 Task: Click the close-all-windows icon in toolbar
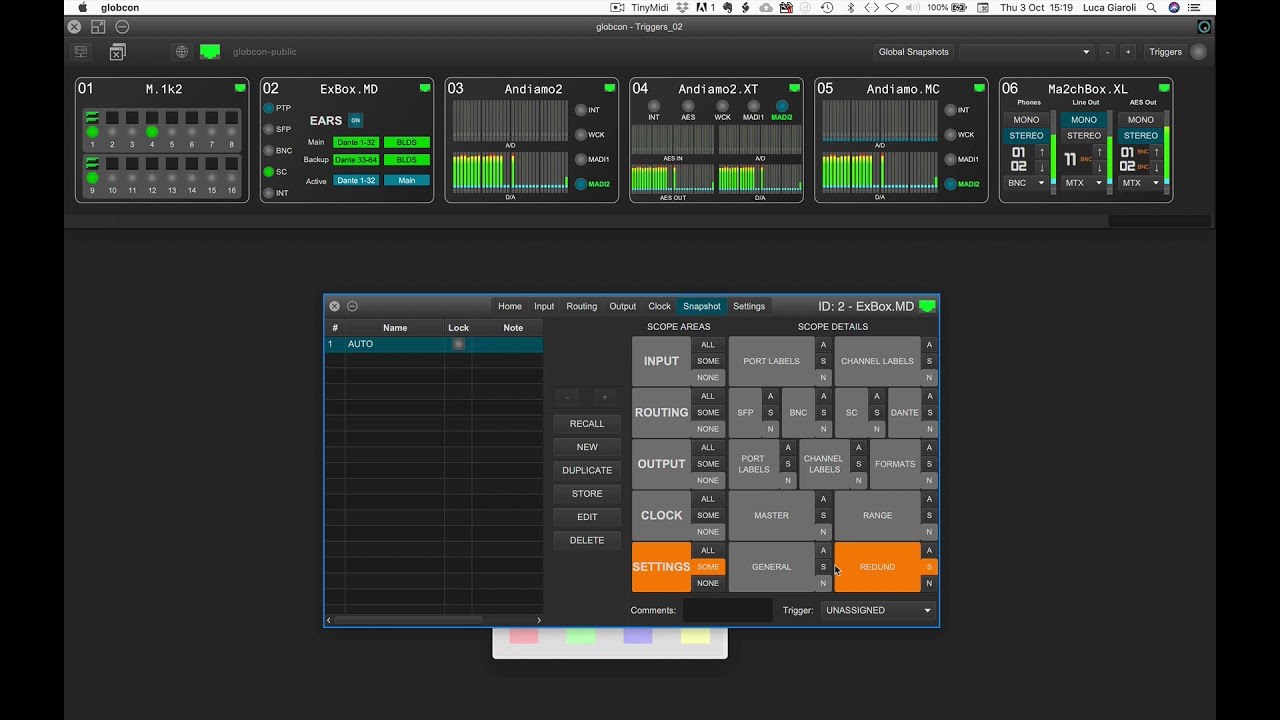[117, 51]
